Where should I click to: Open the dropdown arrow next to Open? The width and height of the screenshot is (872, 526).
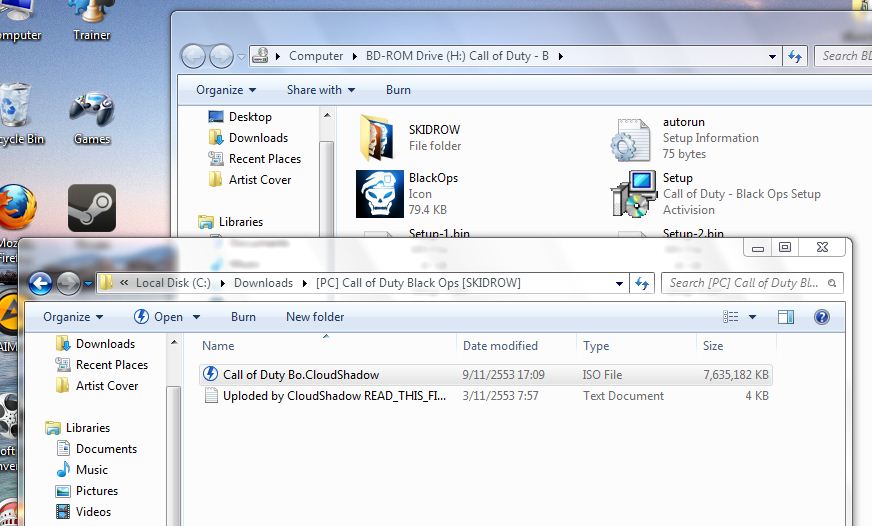[196, 317]
